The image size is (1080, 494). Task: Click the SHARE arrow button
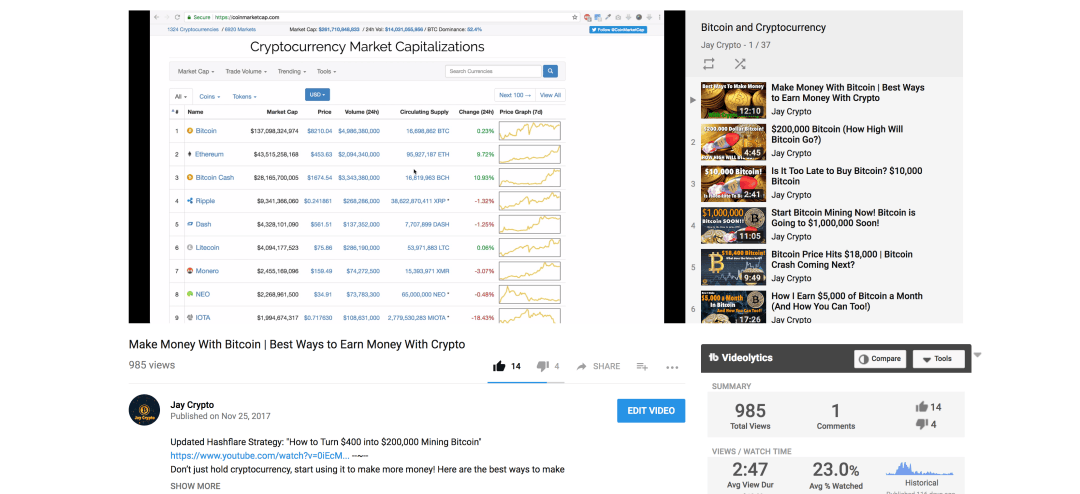coord(598,367)
